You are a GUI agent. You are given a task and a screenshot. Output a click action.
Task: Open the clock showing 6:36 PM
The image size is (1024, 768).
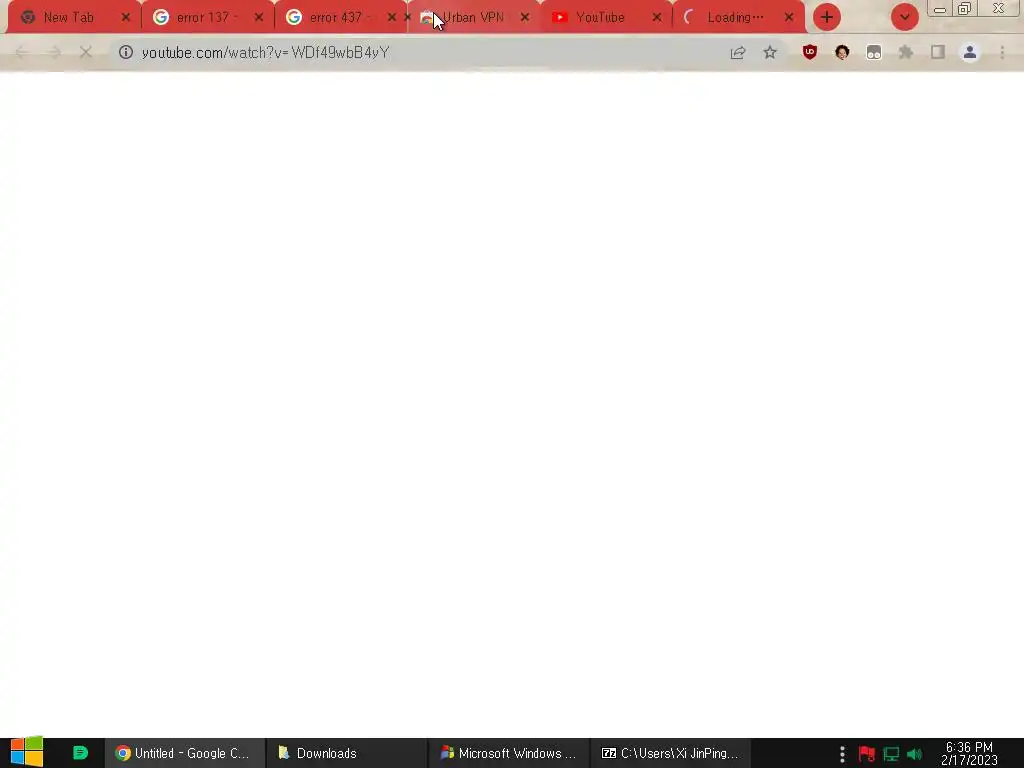(x=969, y=753)
